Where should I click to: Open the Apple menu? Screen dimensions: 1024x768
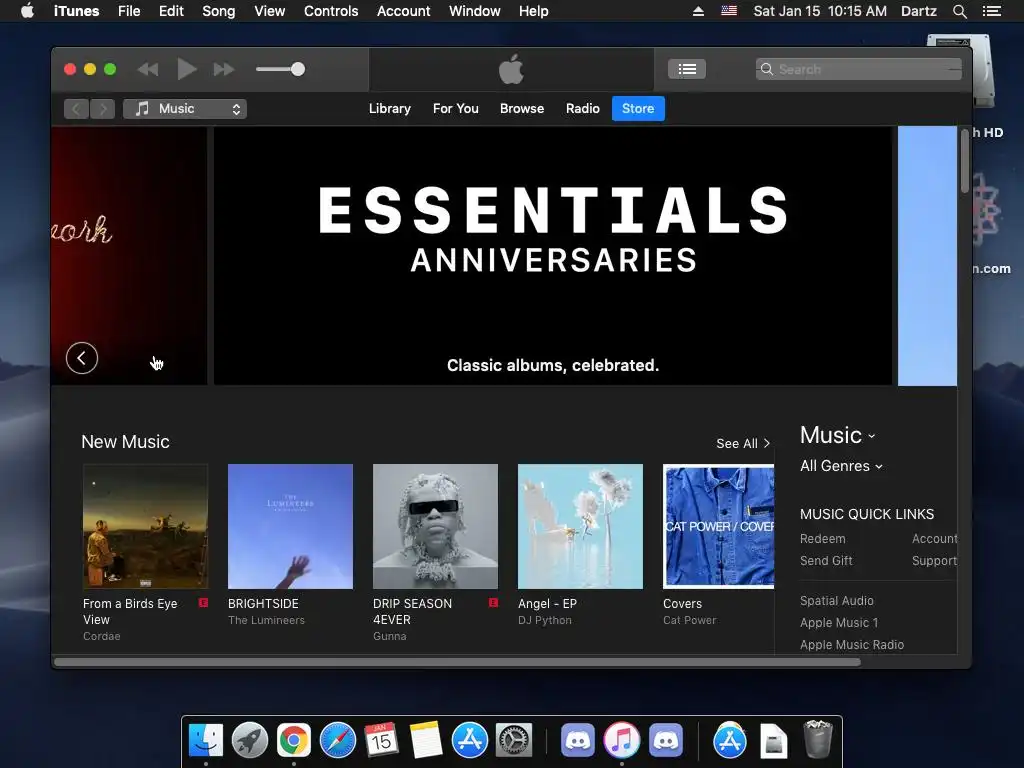coord(27,11)
